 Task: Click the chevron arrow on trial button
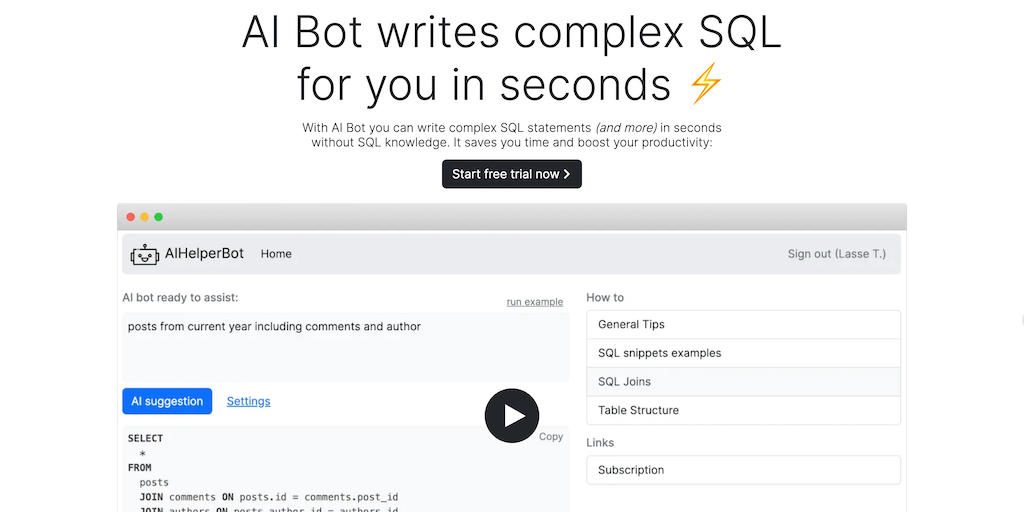click(x=567, y=174)
